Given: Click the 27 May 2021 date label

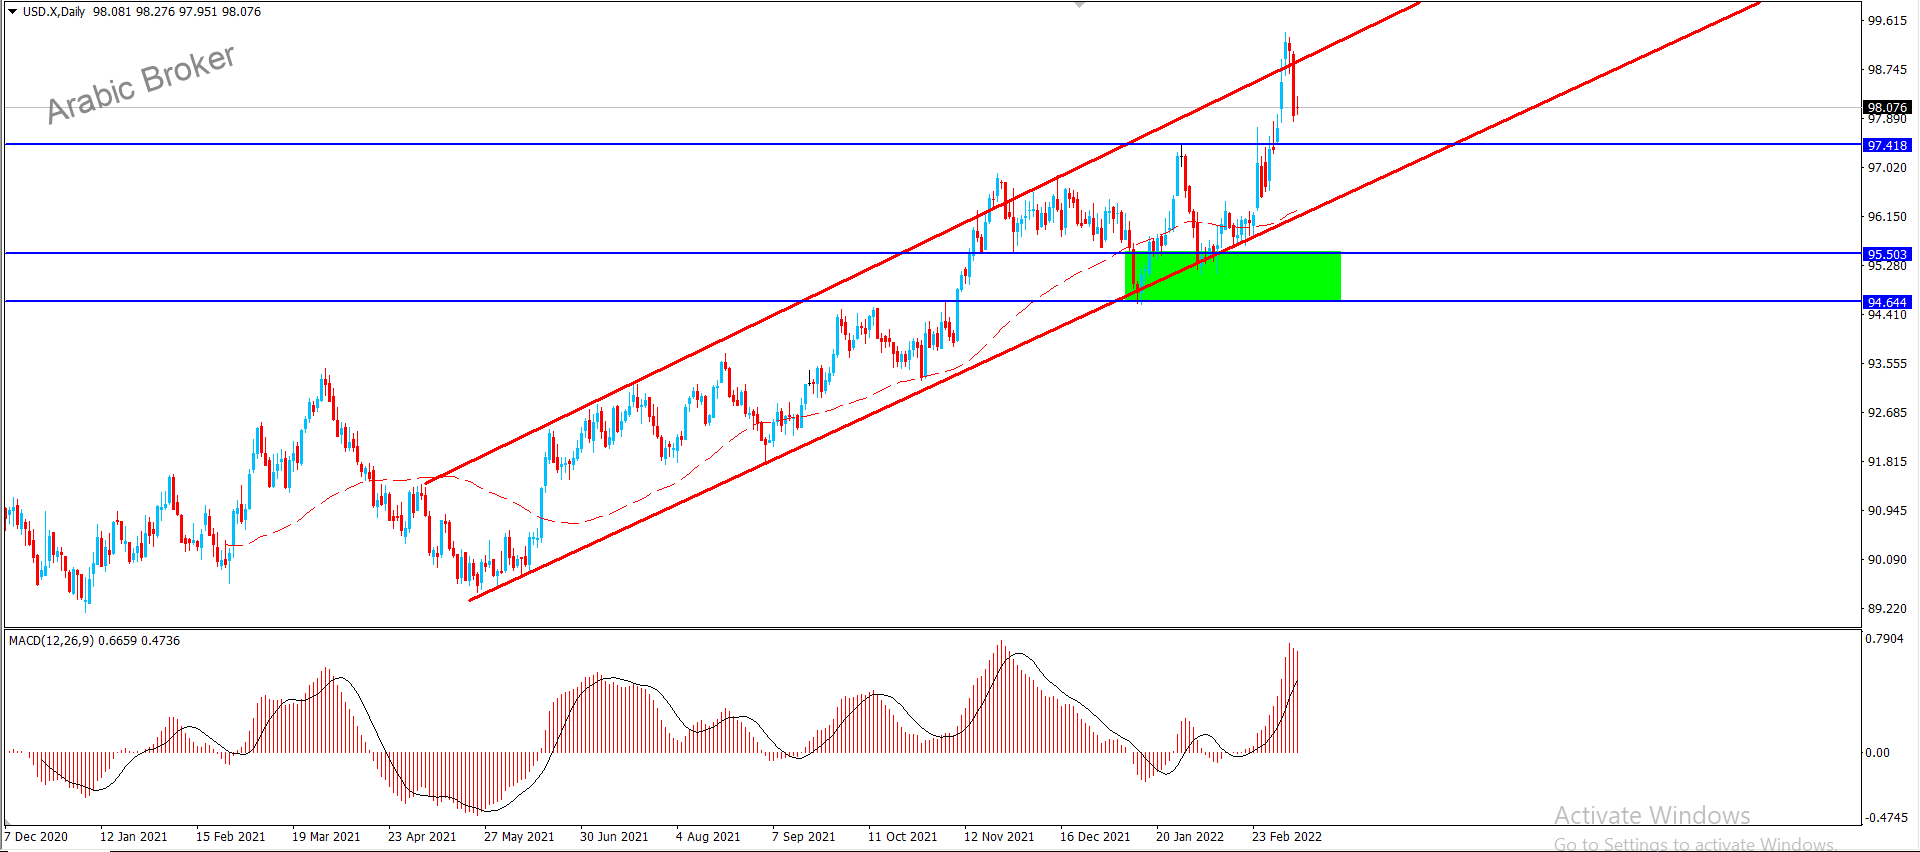Looking at the screenshot, I should pyautogui.click(x=519, y=837).
